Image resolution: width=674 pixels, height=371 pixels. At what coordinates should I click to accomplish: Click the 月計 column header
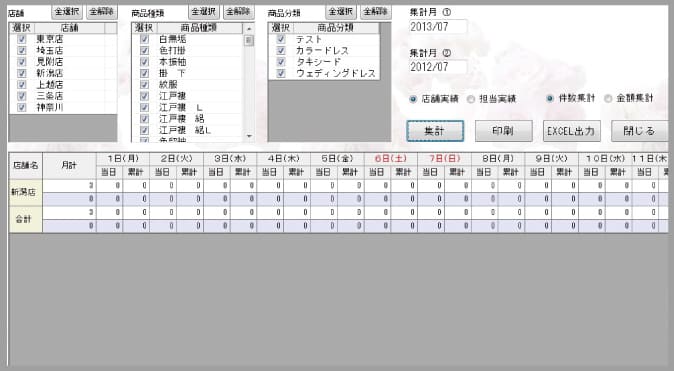pyautogui.click(x=69, y=166)
